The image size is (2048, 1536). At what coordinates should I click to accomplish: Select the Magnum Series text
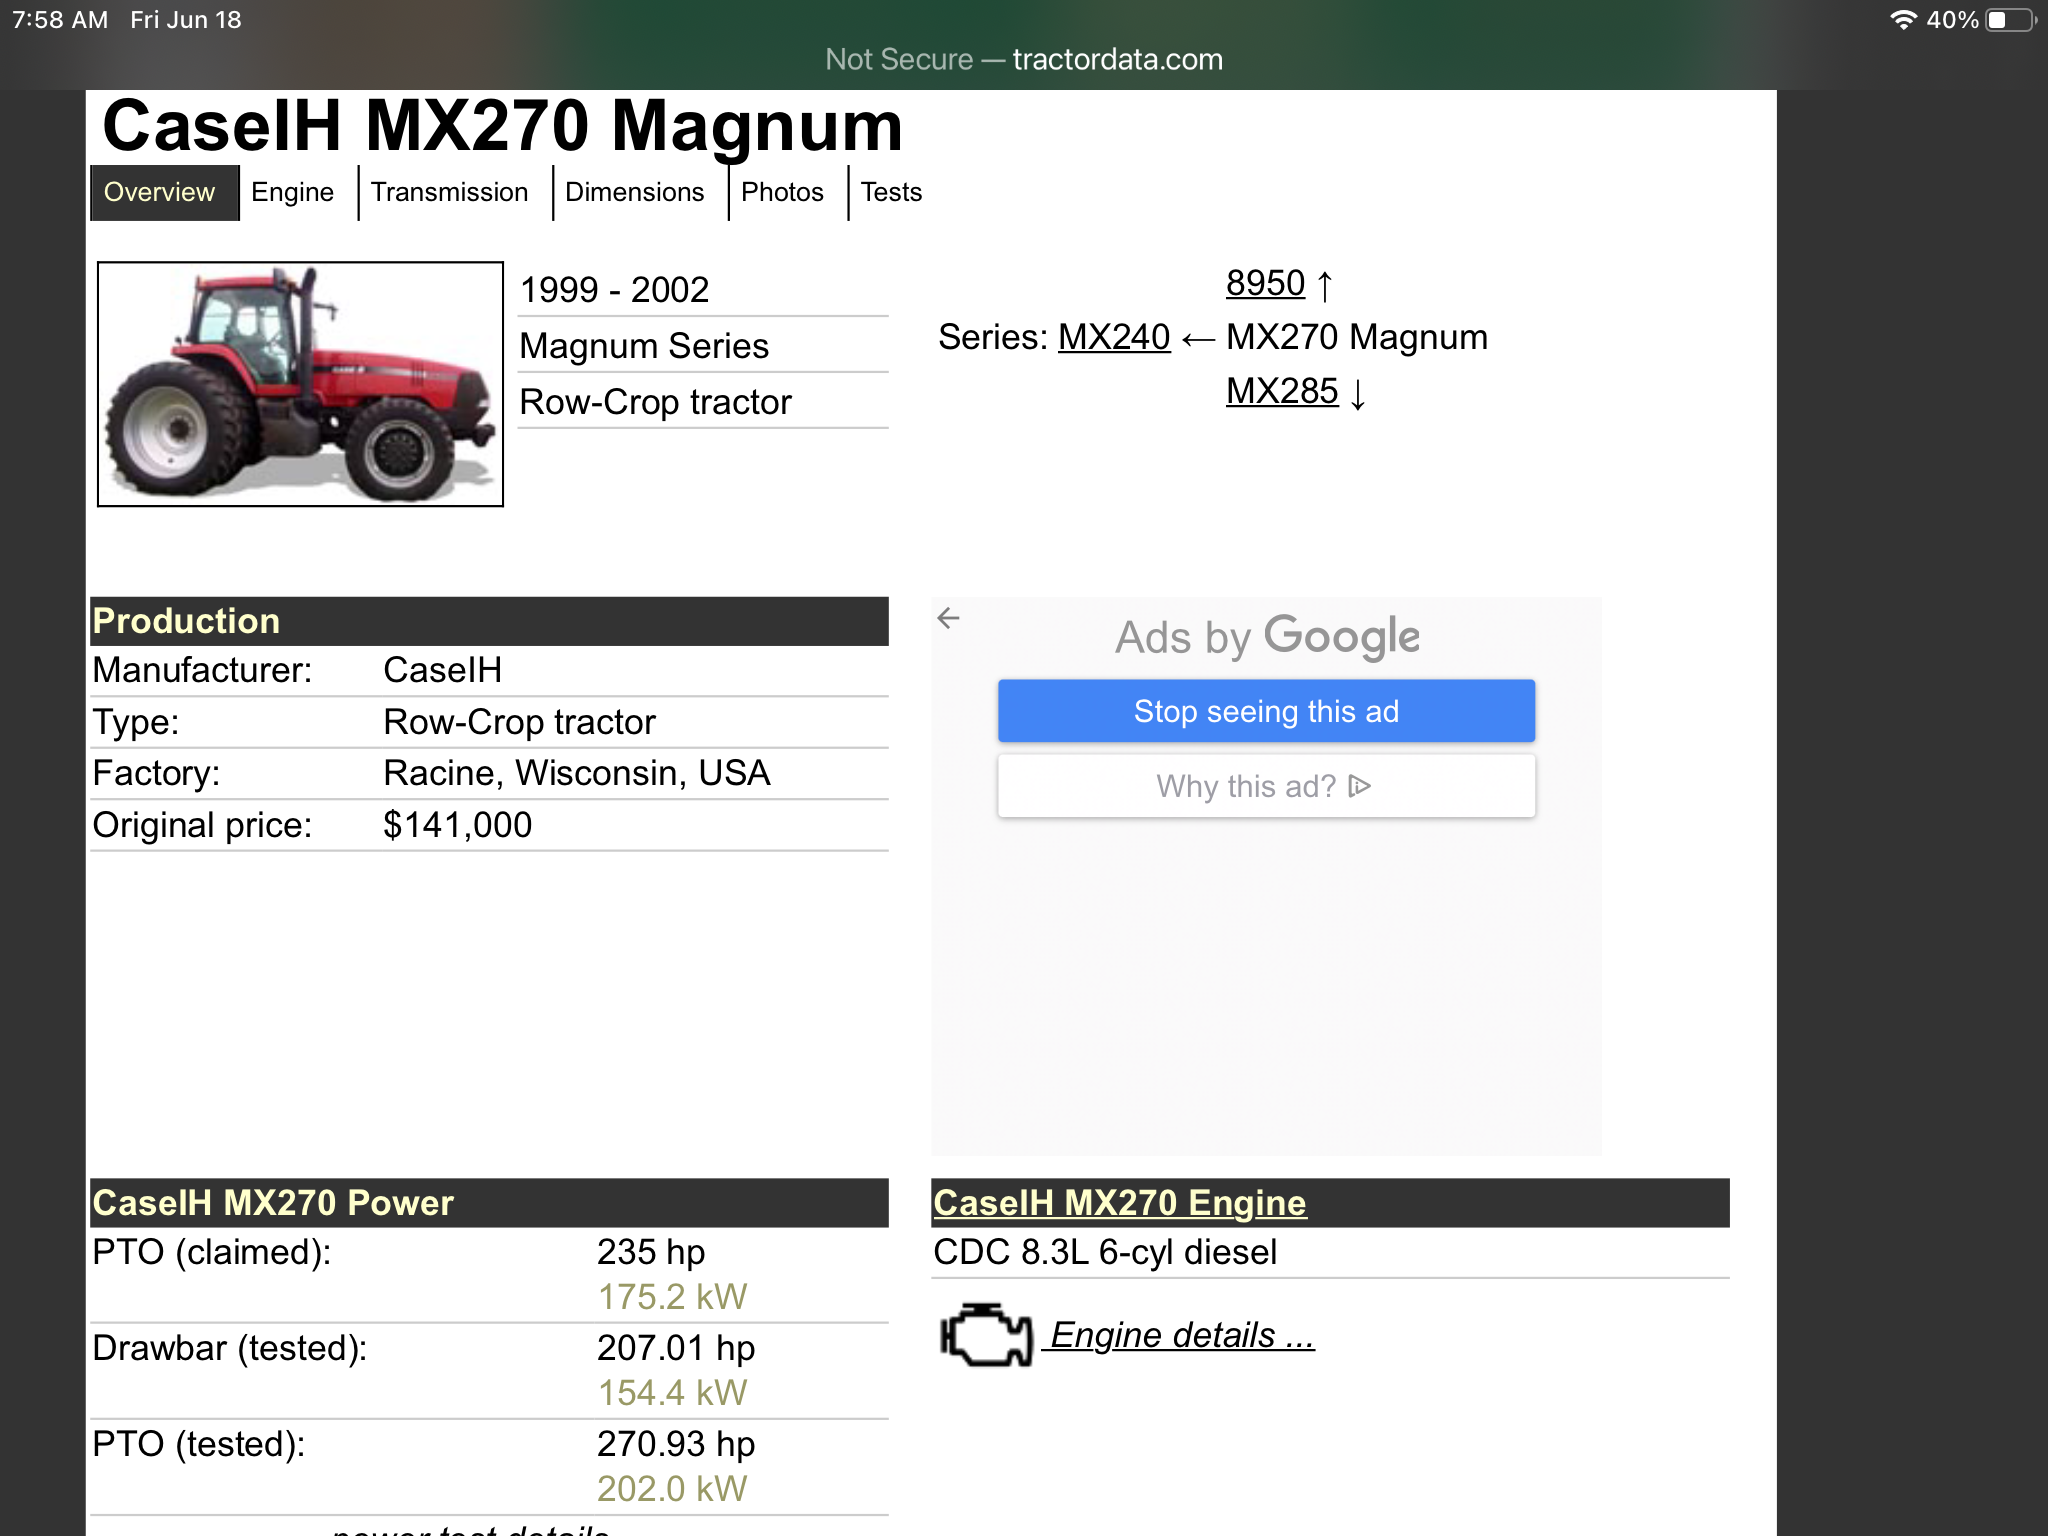(x=644, y=346)
